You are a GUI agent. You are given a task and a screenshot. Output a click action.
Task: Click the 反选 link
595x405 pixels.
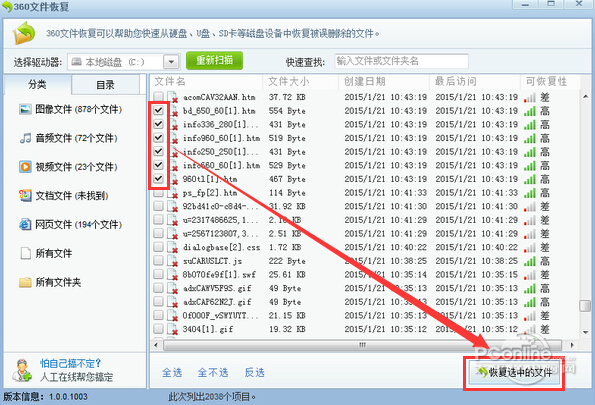(254, 373)
